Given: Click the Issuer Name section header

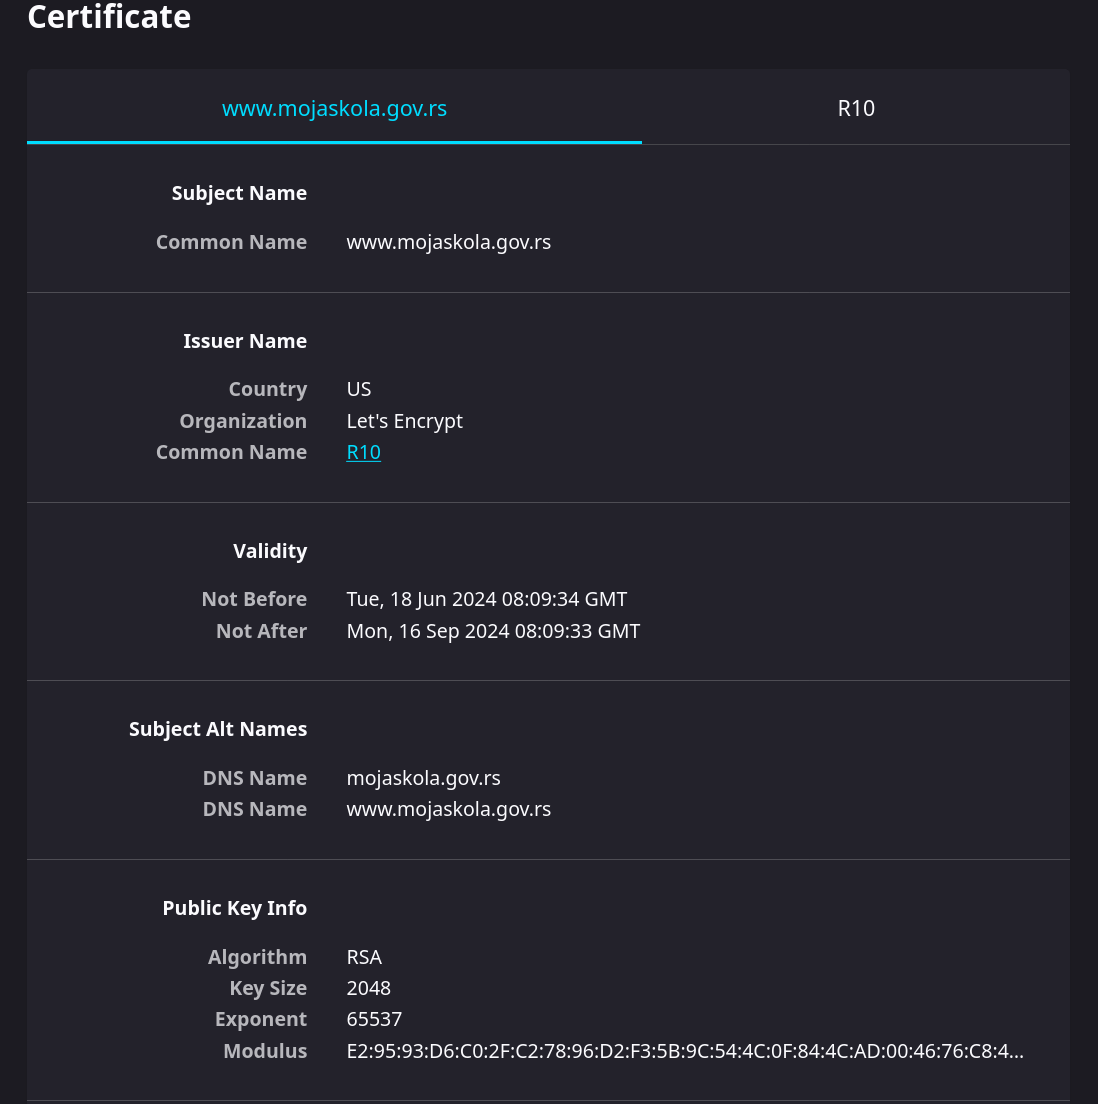Looking at the screenshot, I should 244,341.
